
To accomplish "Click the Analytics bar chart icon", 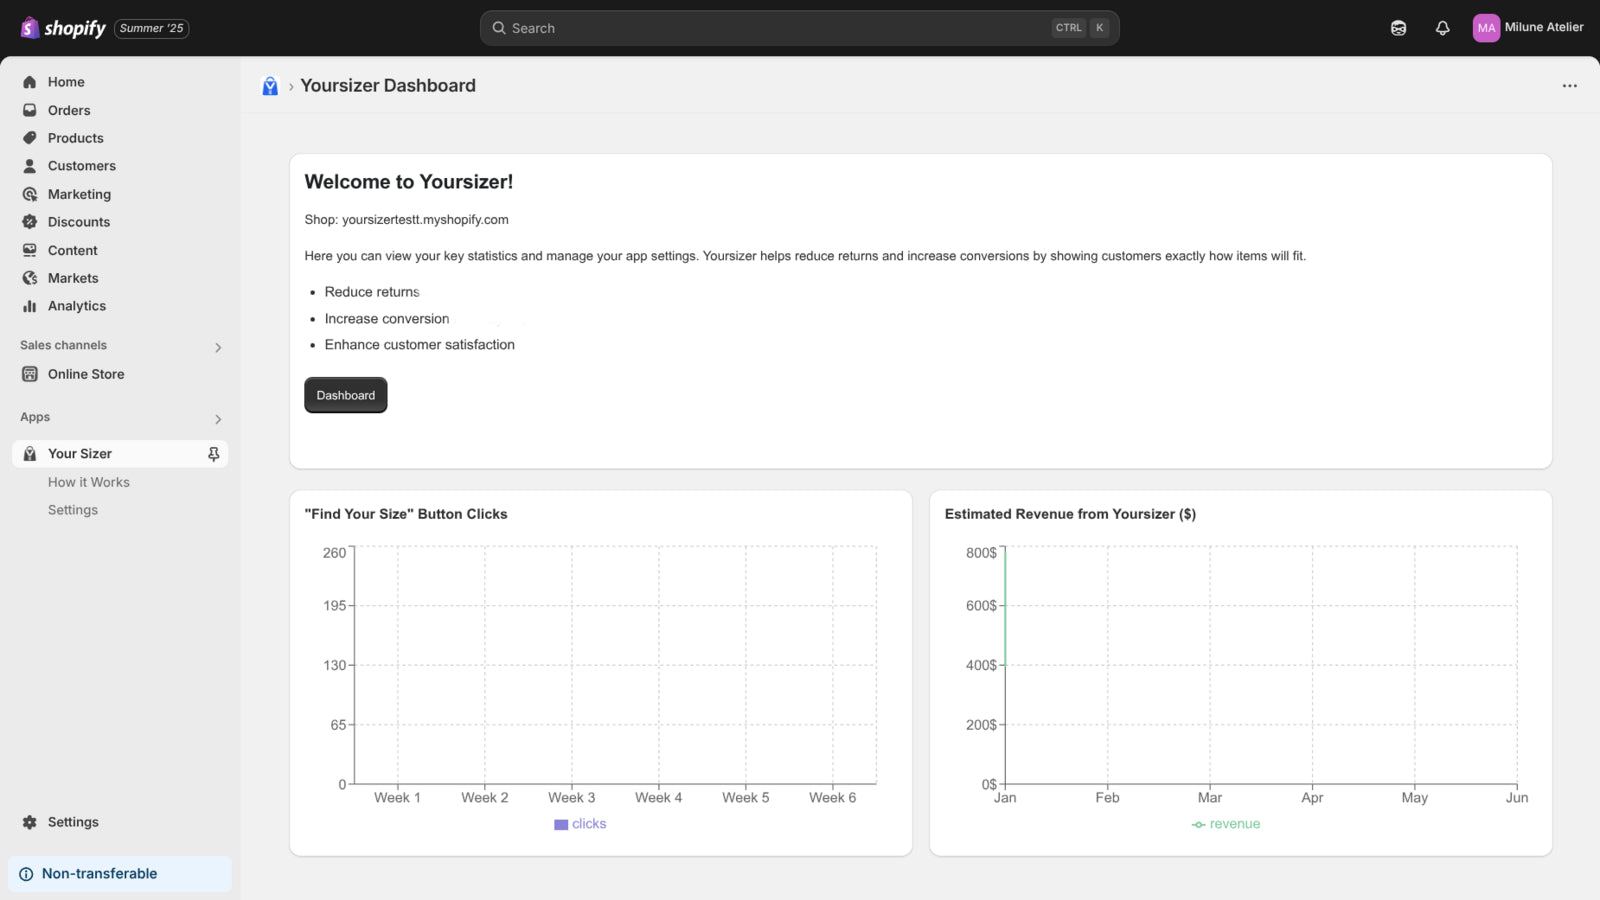I will pyautogui.click(x=30, y=306).
